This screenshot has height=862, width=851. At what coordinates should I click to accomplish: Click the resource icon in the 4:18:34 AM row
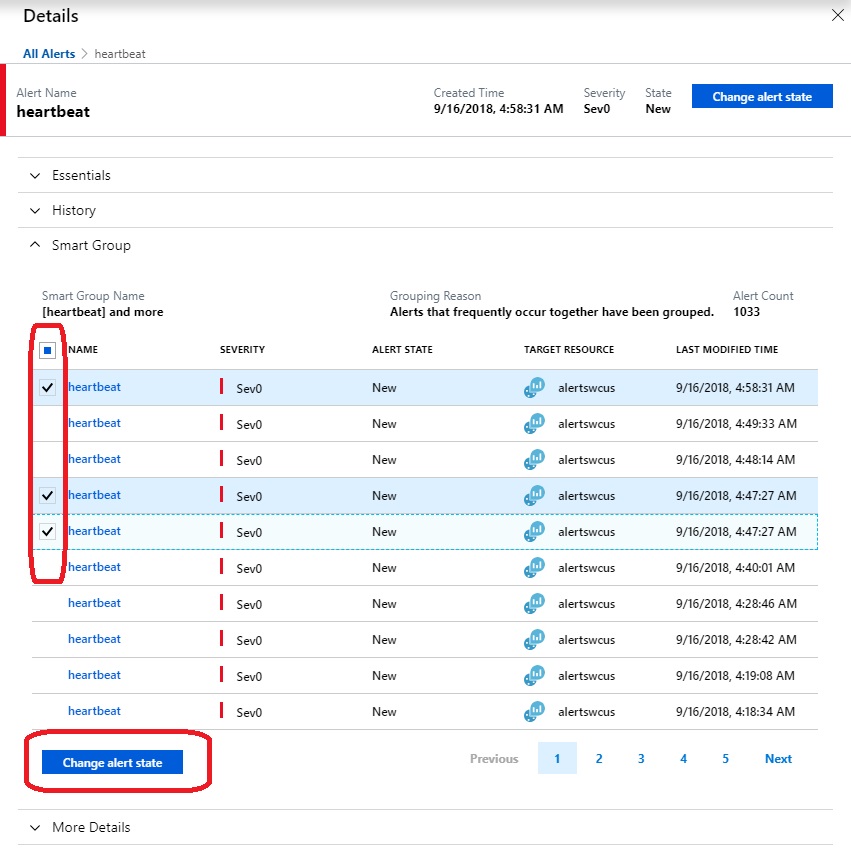coord(535,712)
